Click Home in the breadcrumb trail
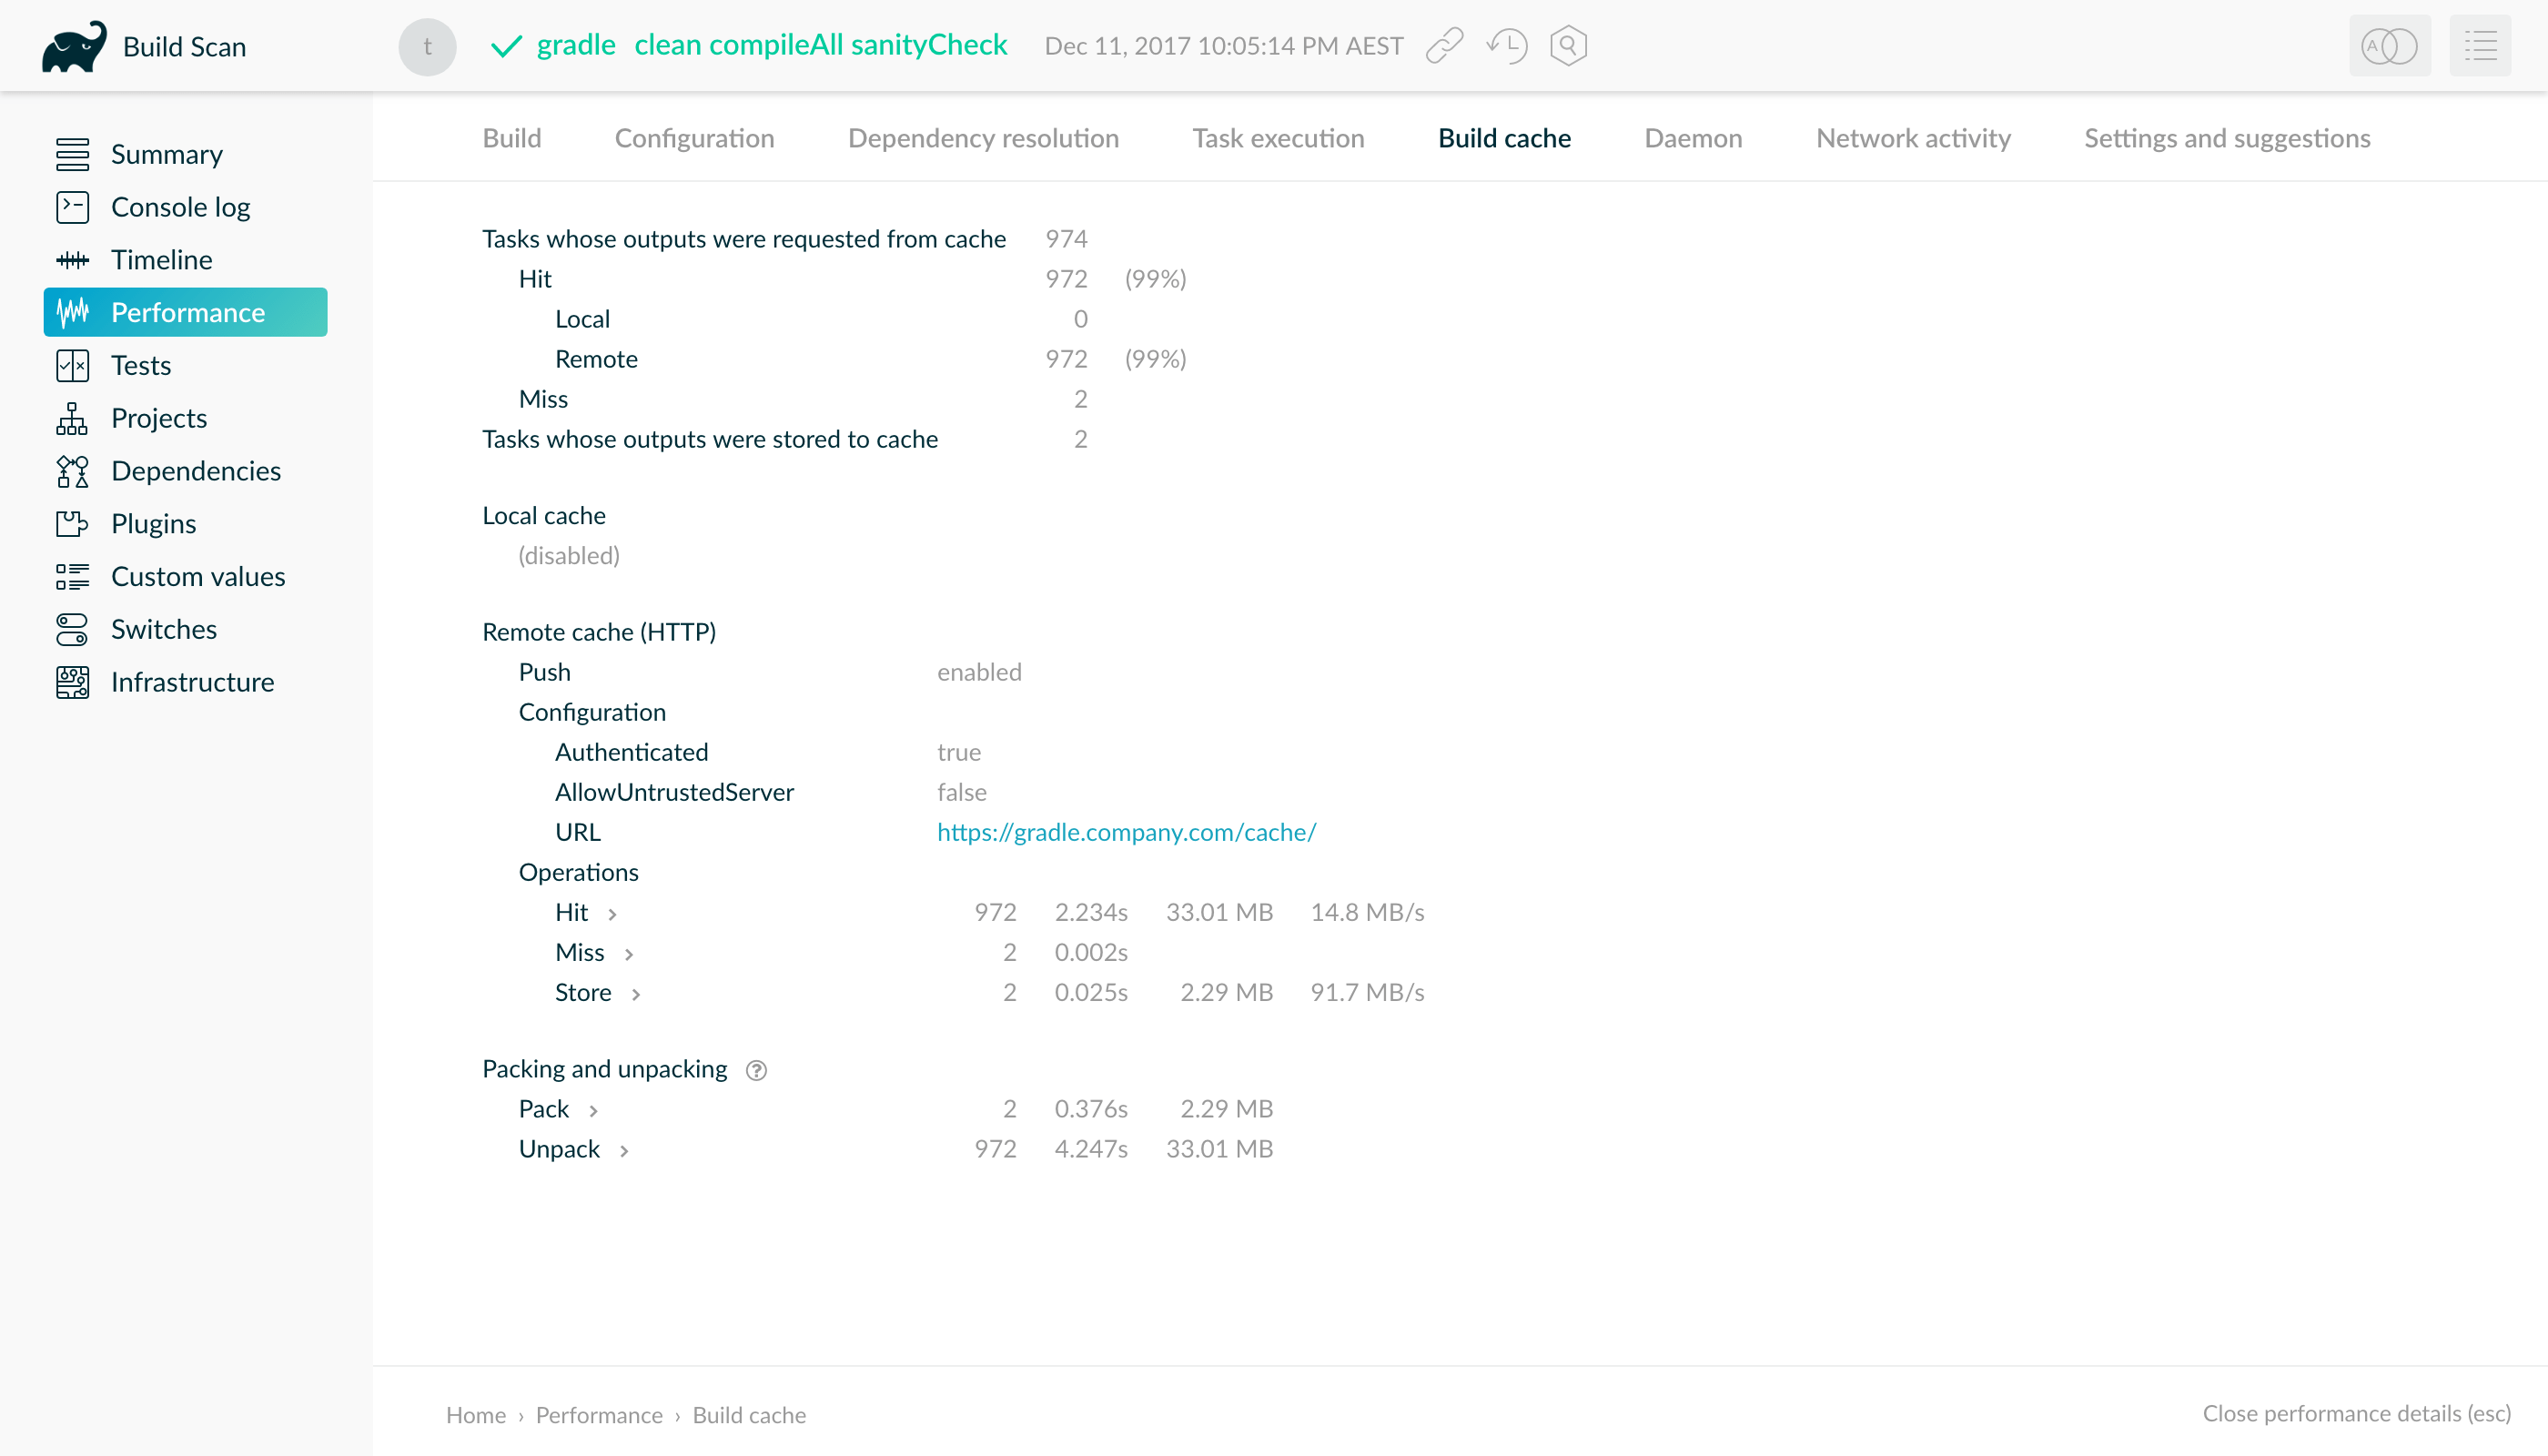2548x1456 pixels. click(475, 1414)
